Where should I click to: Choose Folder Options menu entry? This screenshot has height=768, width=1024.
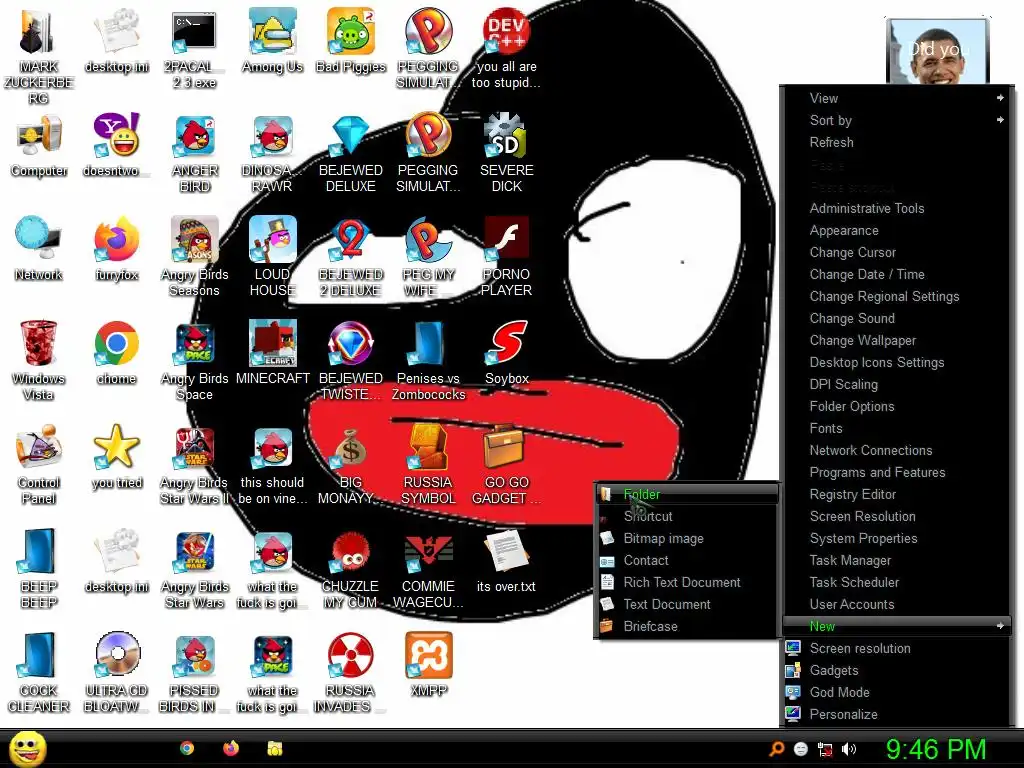click(x=897, y=406)
